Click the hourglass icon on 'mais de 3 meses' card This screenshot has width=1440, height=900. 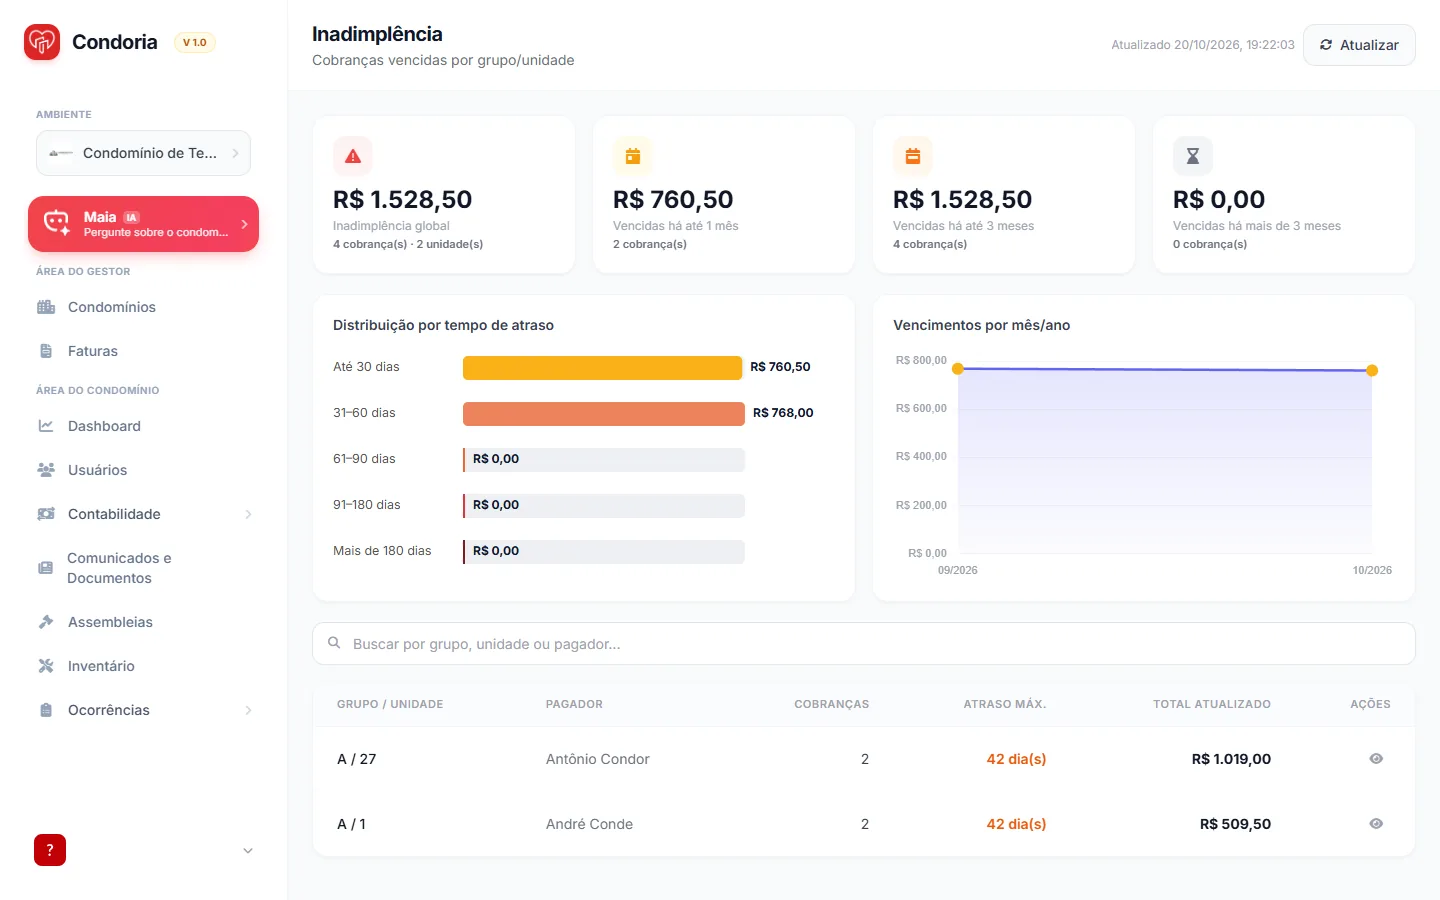tap(1193, 156)
